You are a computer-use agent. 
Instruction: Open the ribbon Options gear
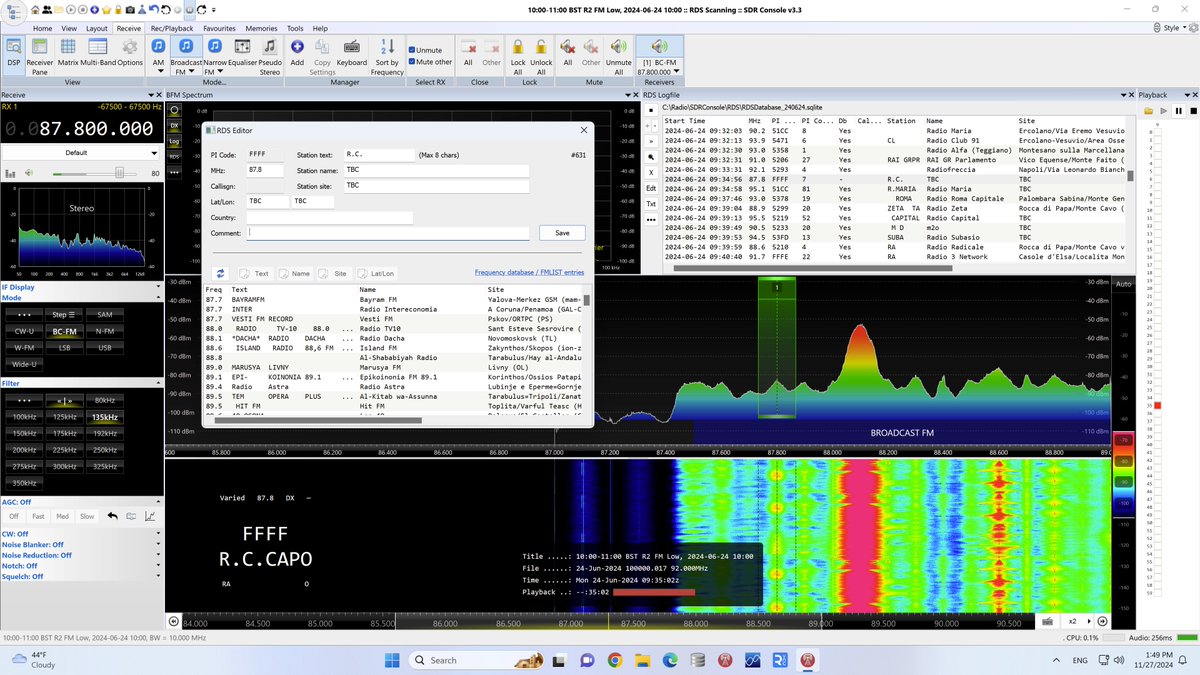point(130,55)
